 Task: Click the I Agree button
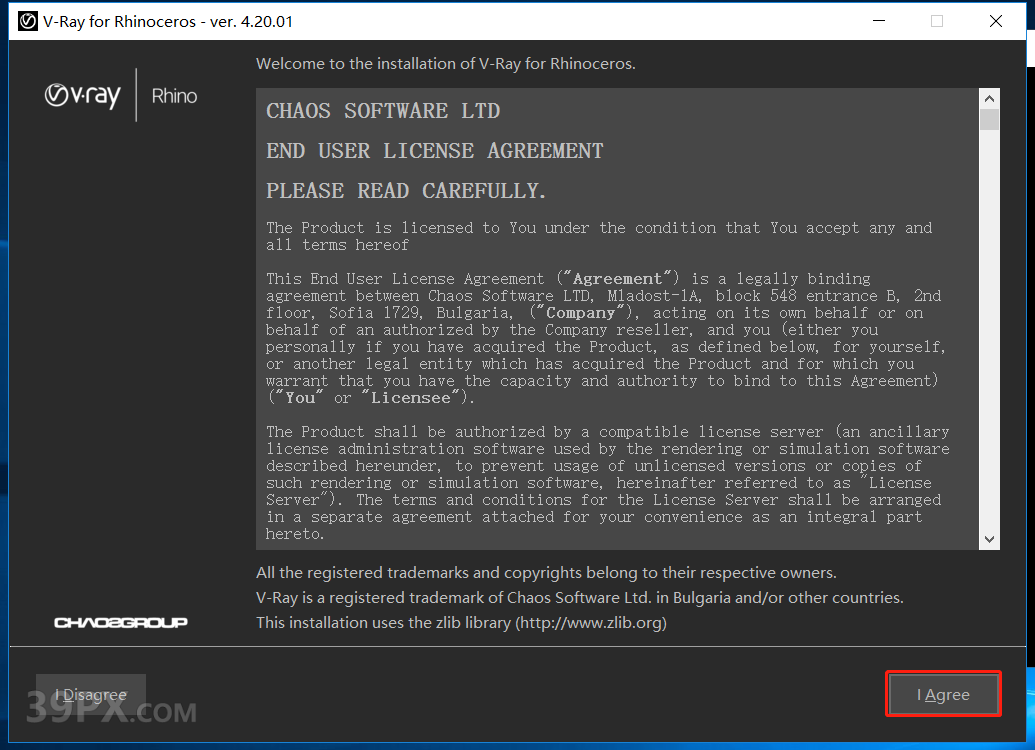(x=943, y=694)
